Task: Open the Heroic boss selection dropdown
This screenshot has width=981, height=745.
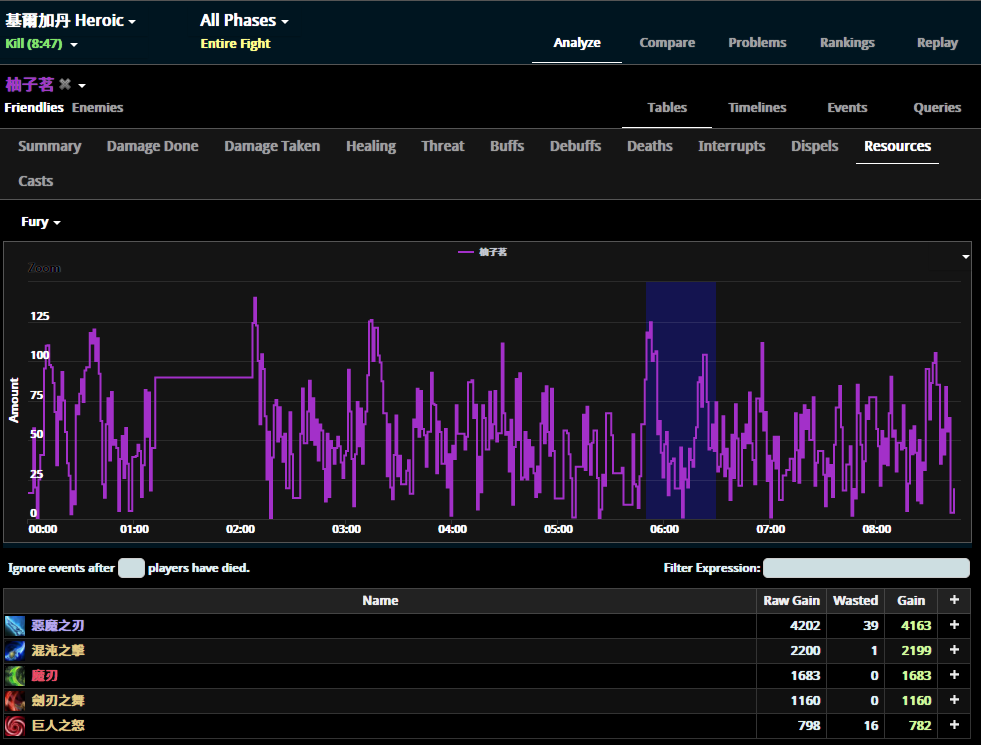Action: click(x=71, y=21)
